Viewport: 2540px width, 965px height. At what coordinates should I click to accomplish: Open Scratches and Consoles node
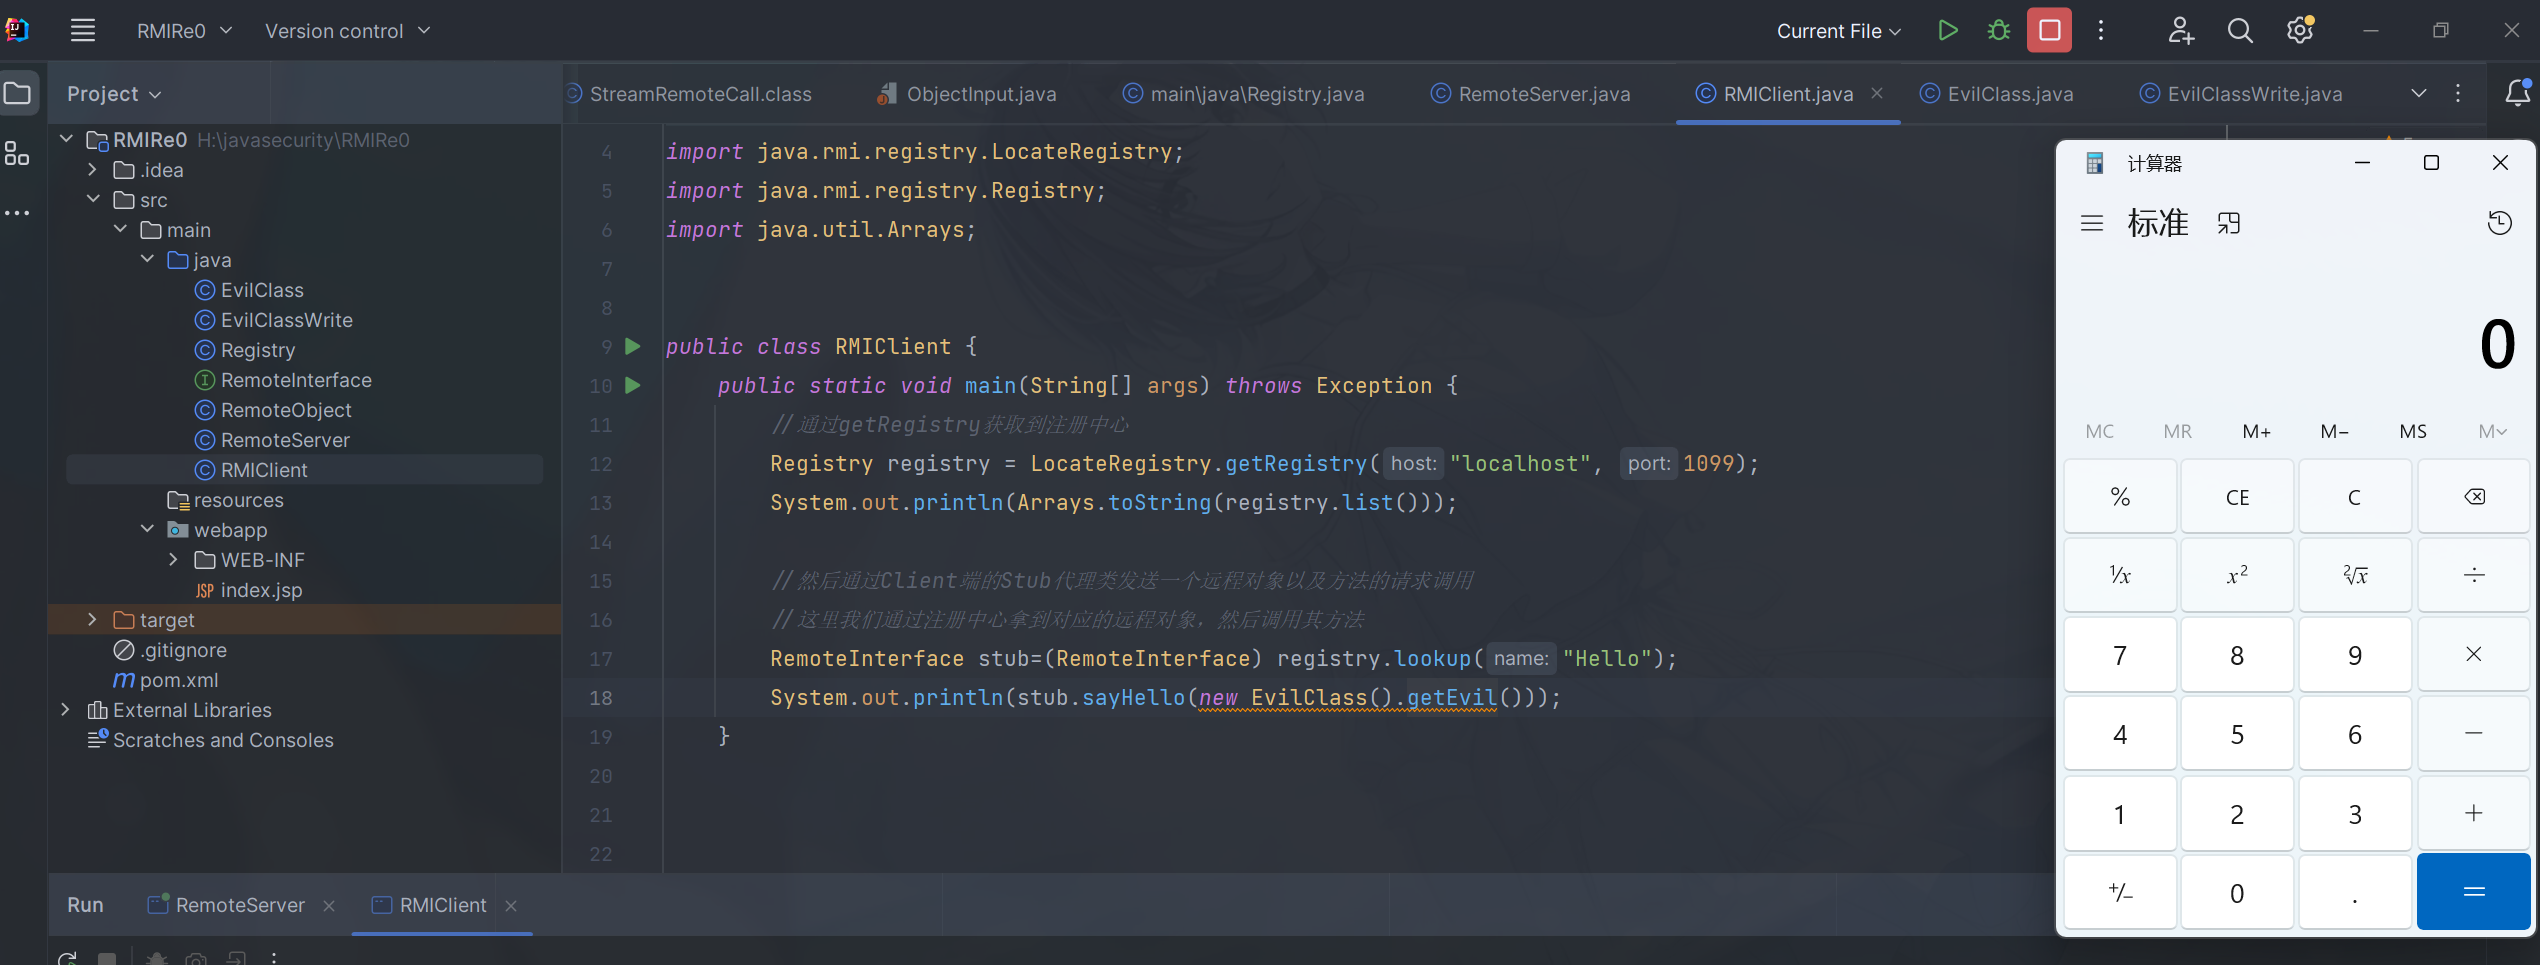tap(223, 740)
